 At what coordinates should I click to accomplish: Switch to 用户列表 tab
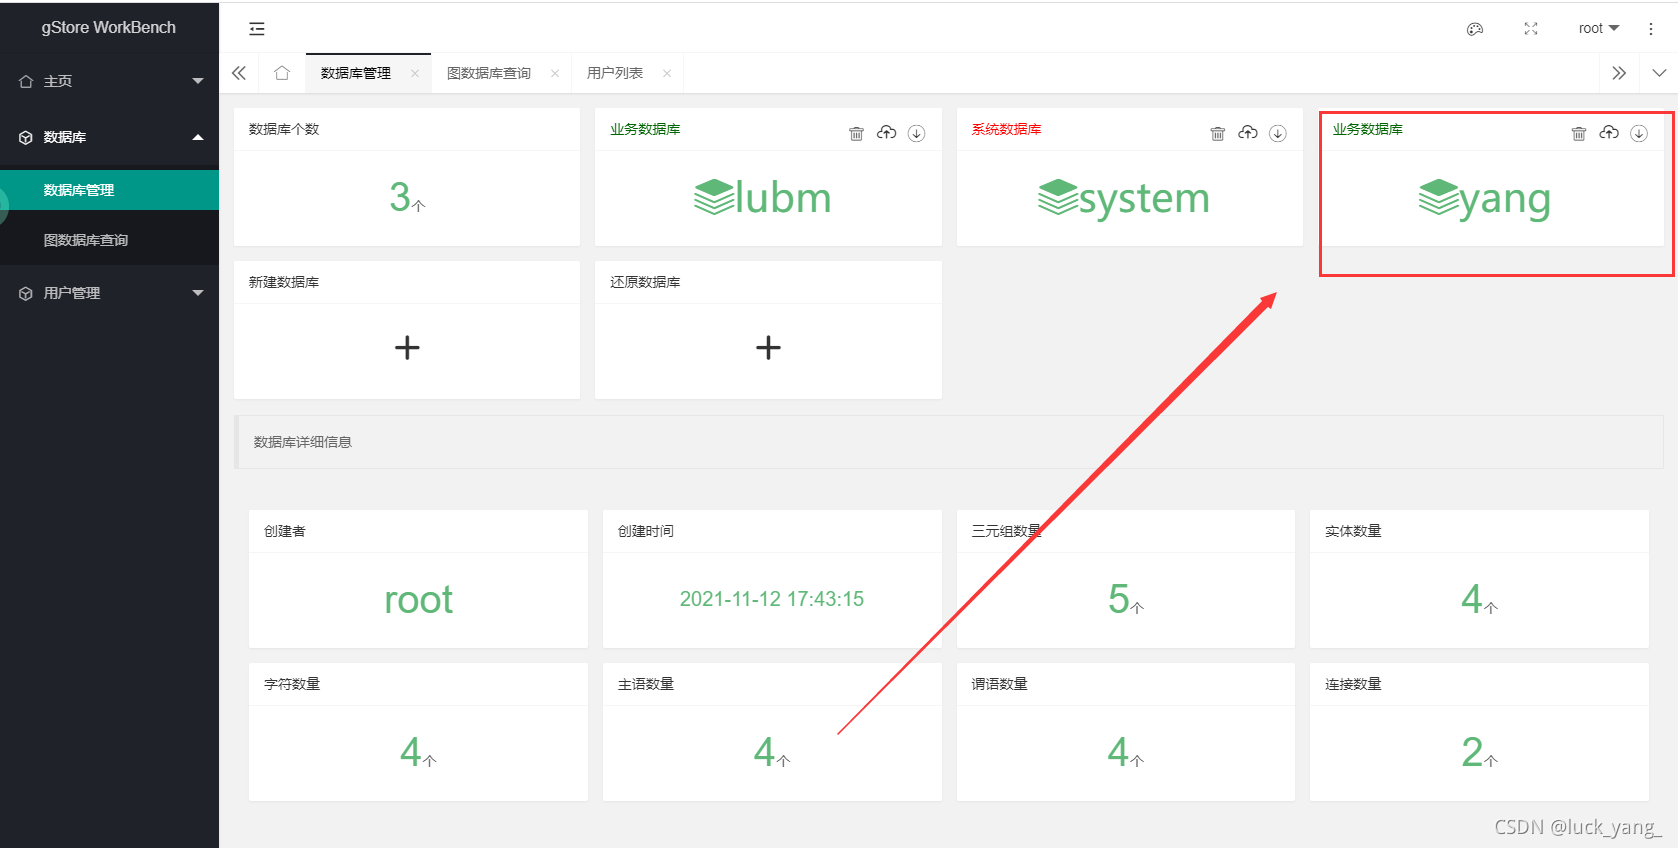(x=615, y=73)
